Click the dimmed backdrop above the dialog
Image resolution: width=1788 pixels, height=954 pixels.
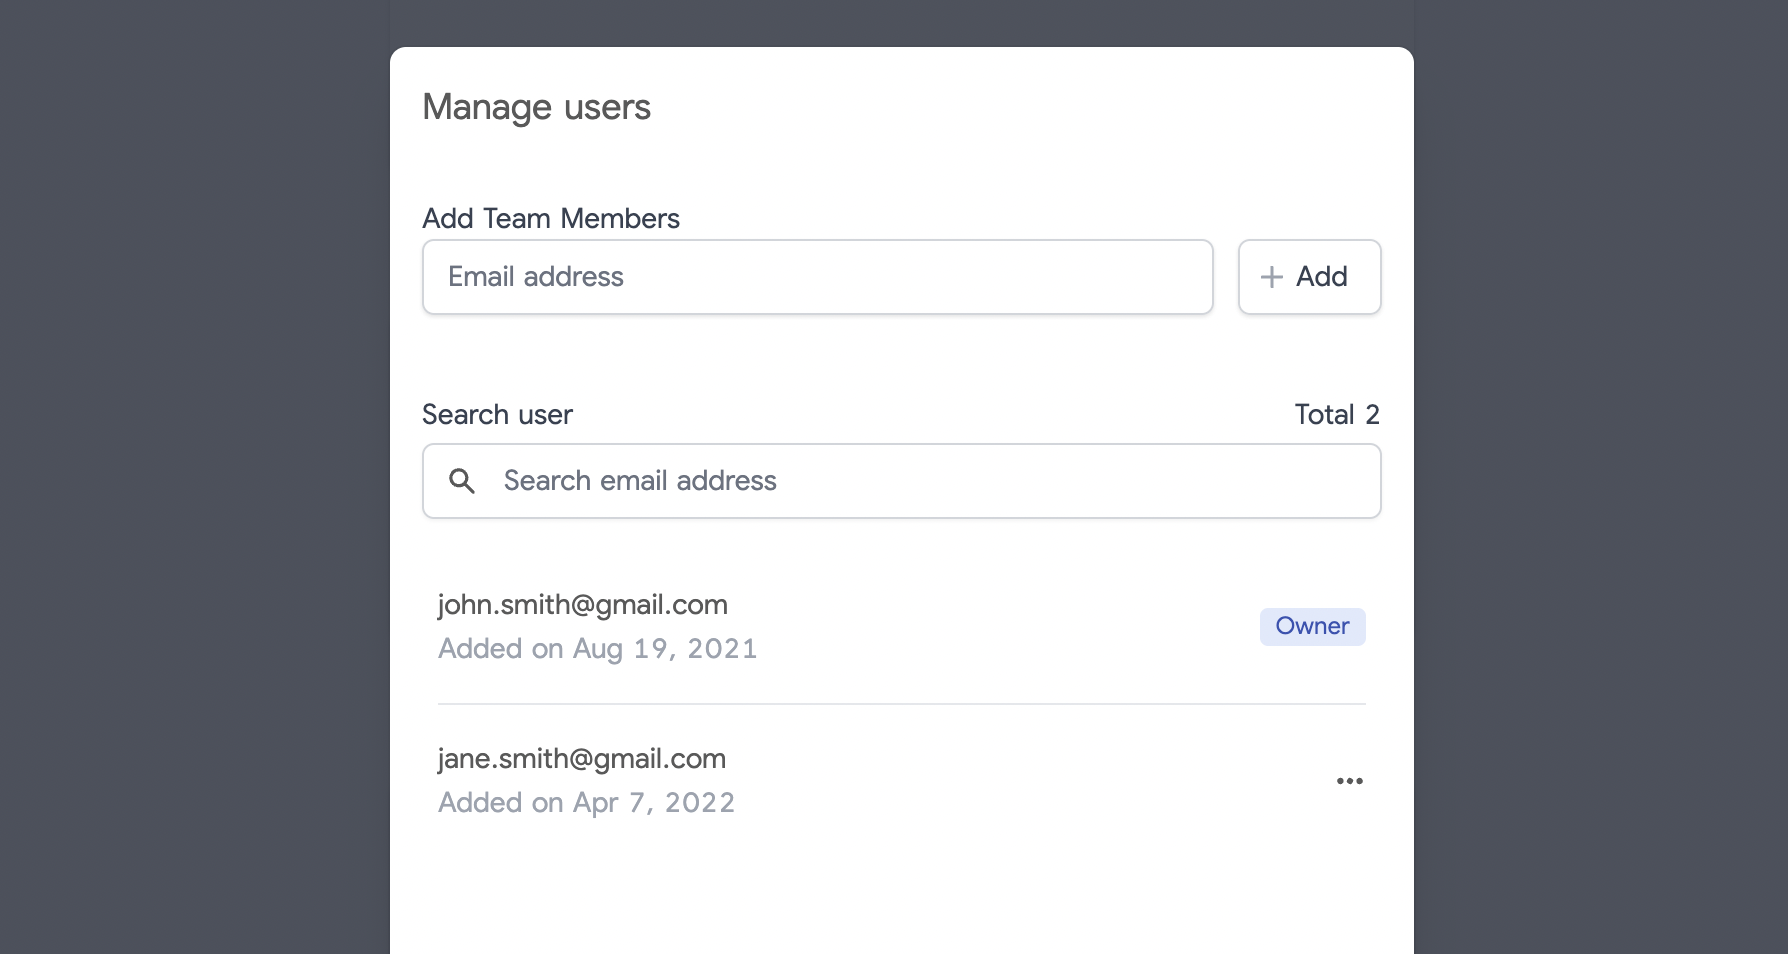click(x=900, y=22)
